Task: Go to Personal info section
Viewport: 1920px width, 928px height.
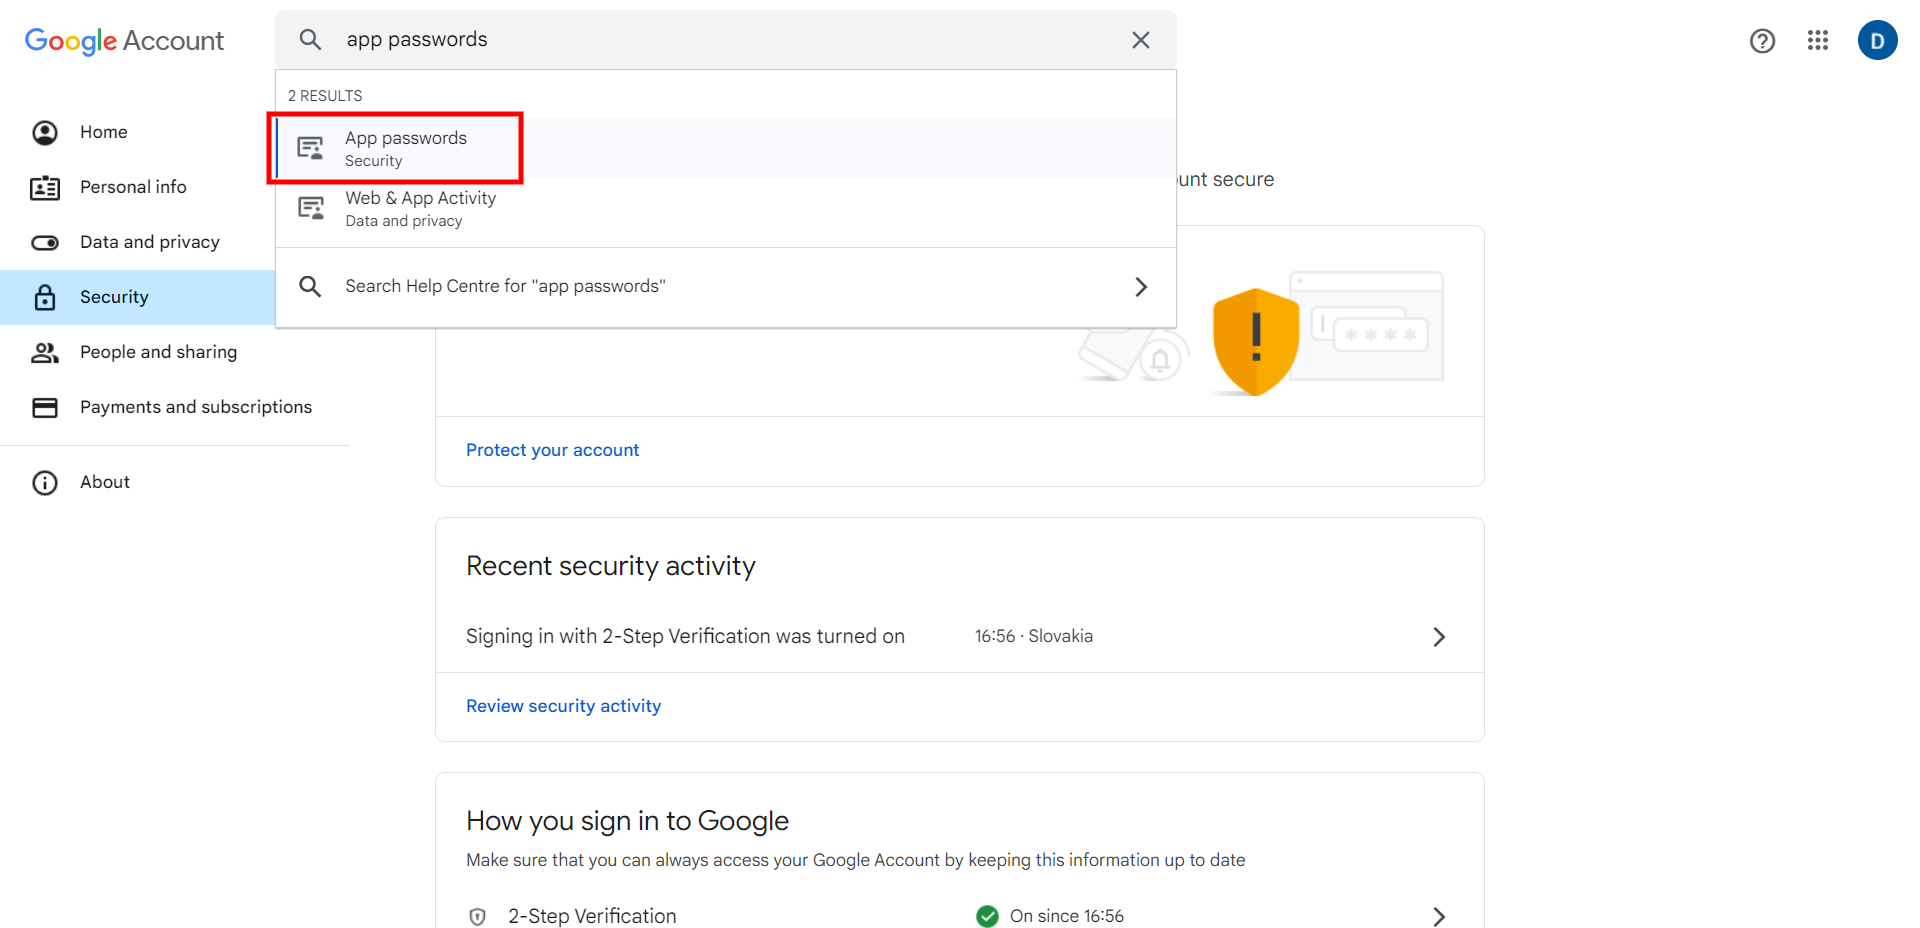Action: click(x=133, y=187)
